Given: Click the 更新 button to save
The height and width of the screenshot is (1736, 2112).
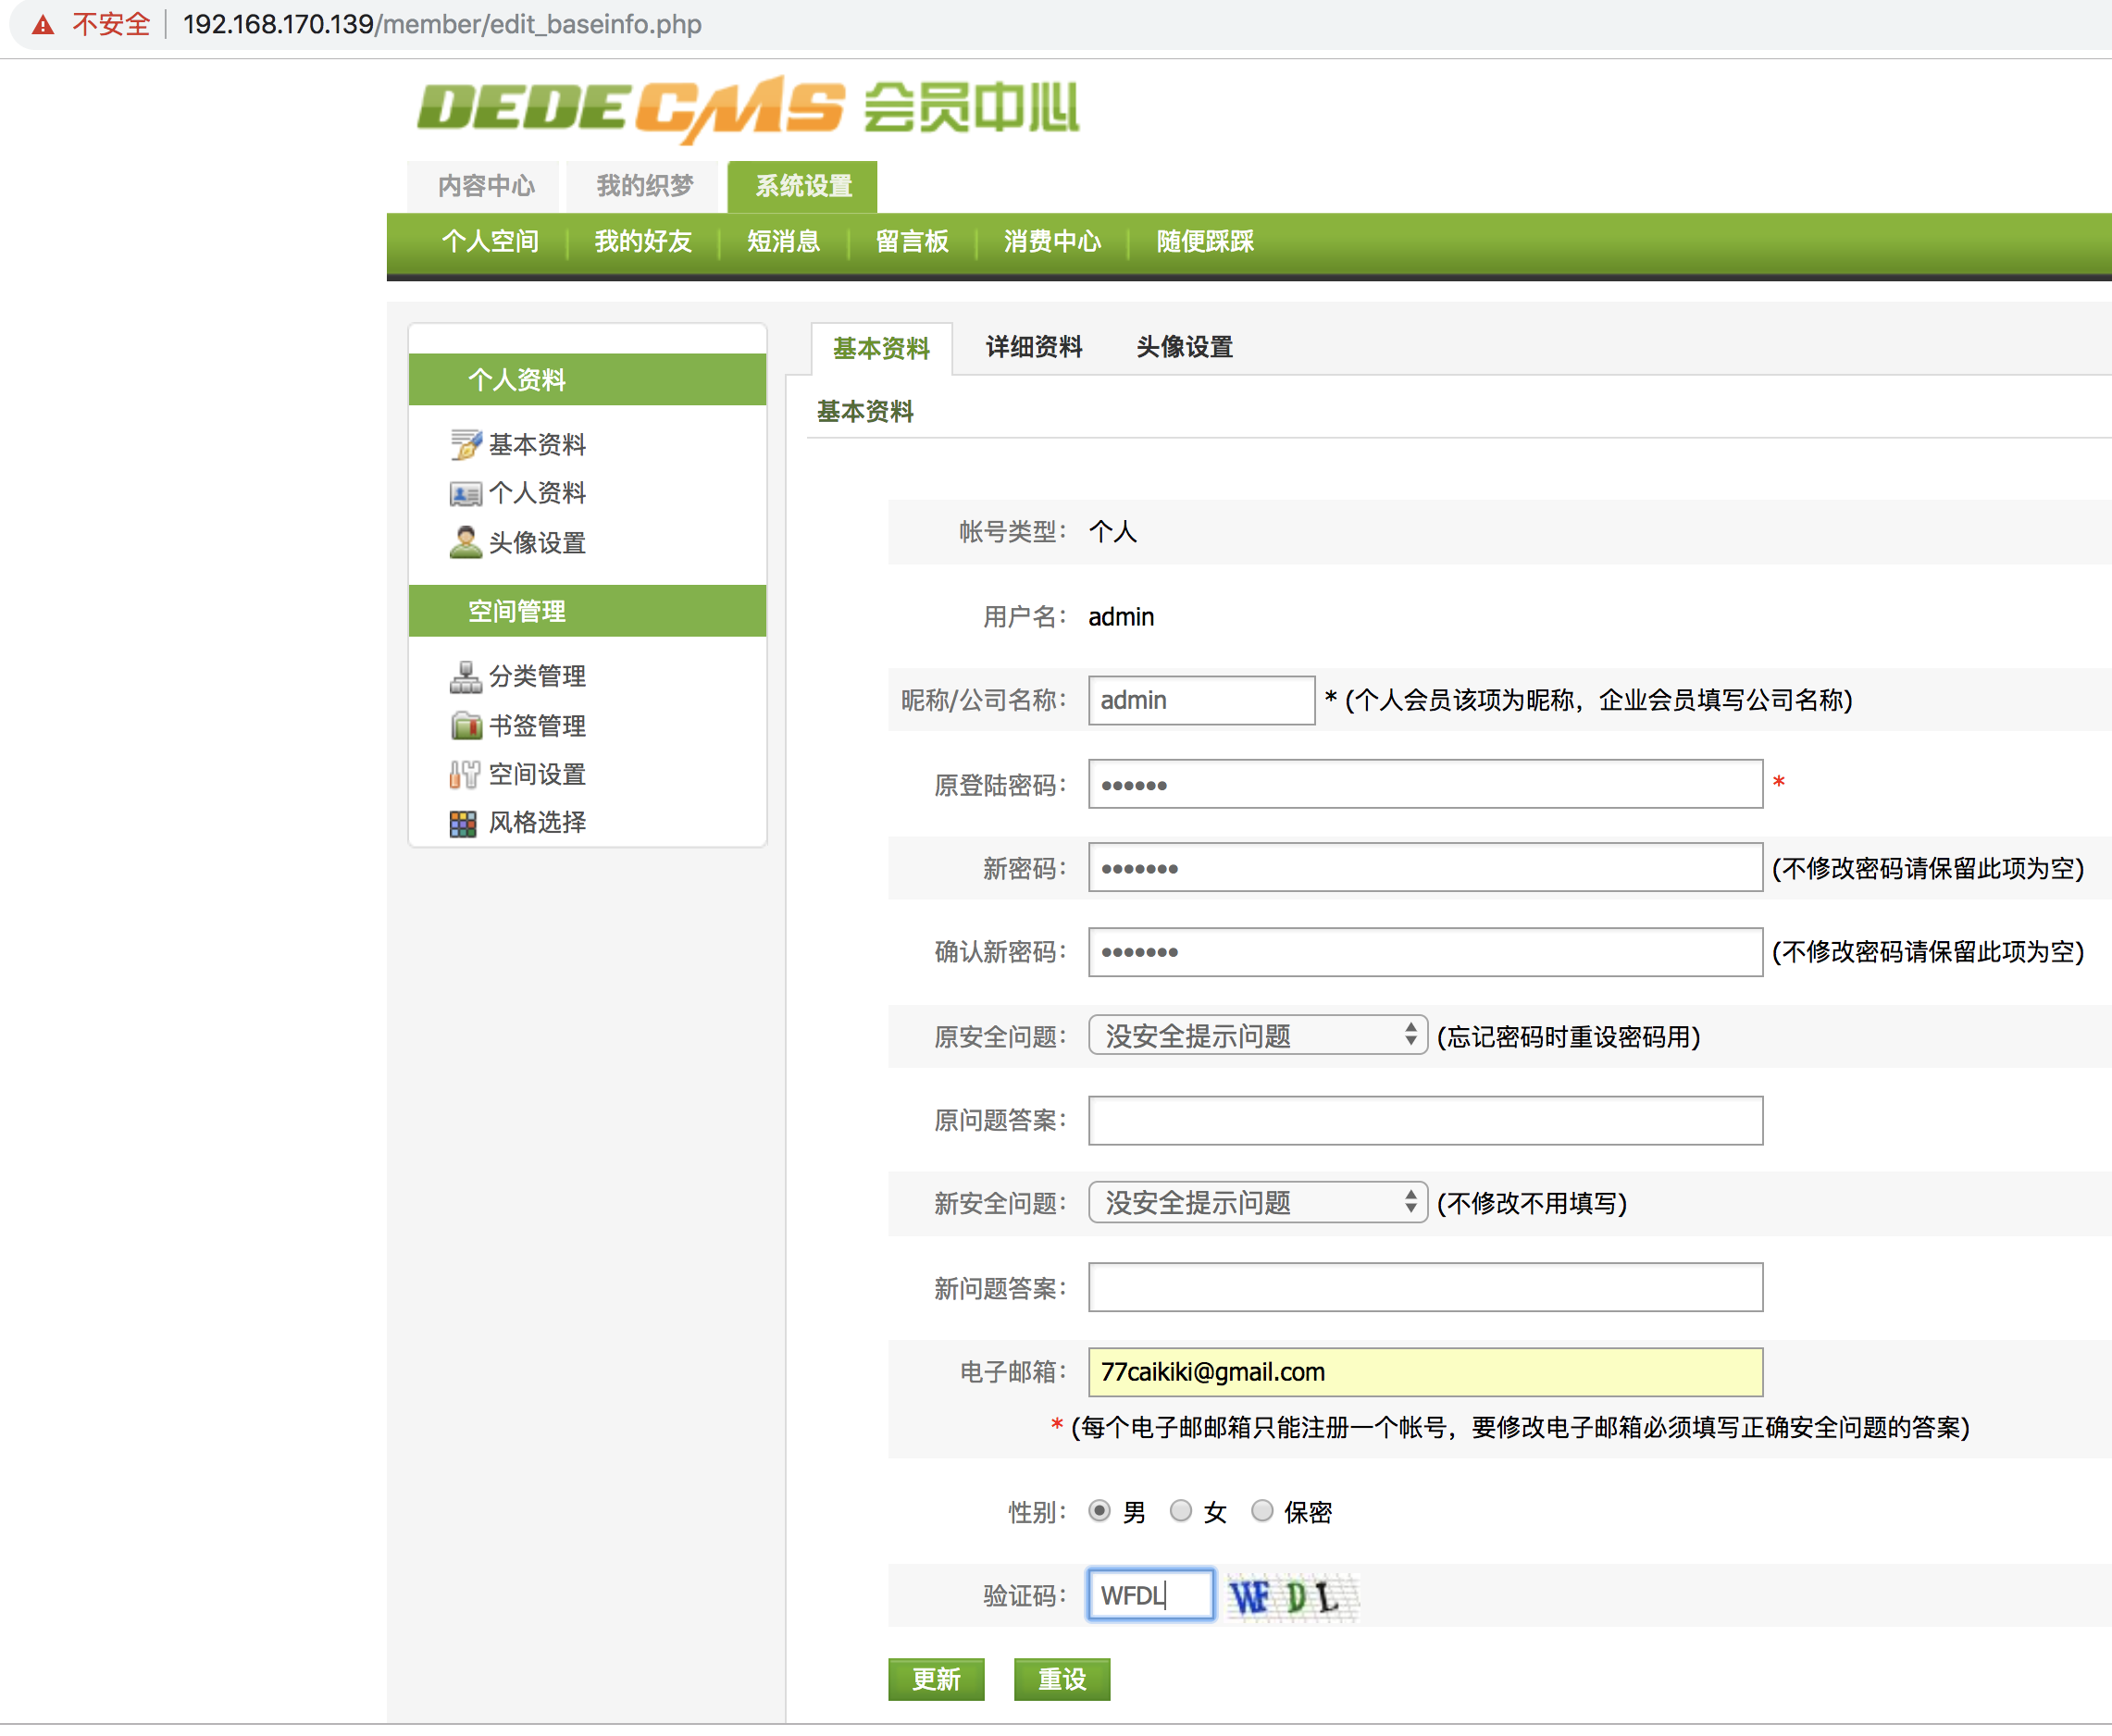Looking at the screenshot, I should [936, 1679].
